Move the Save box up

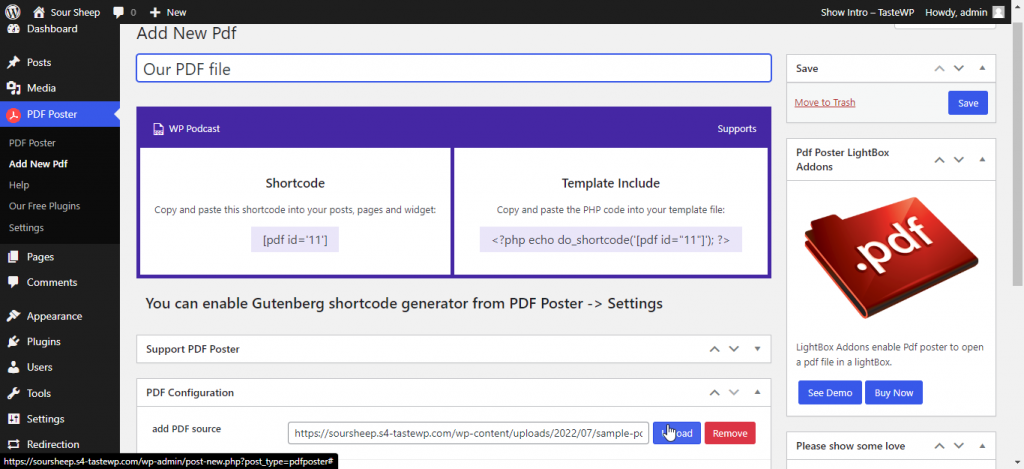939,68
